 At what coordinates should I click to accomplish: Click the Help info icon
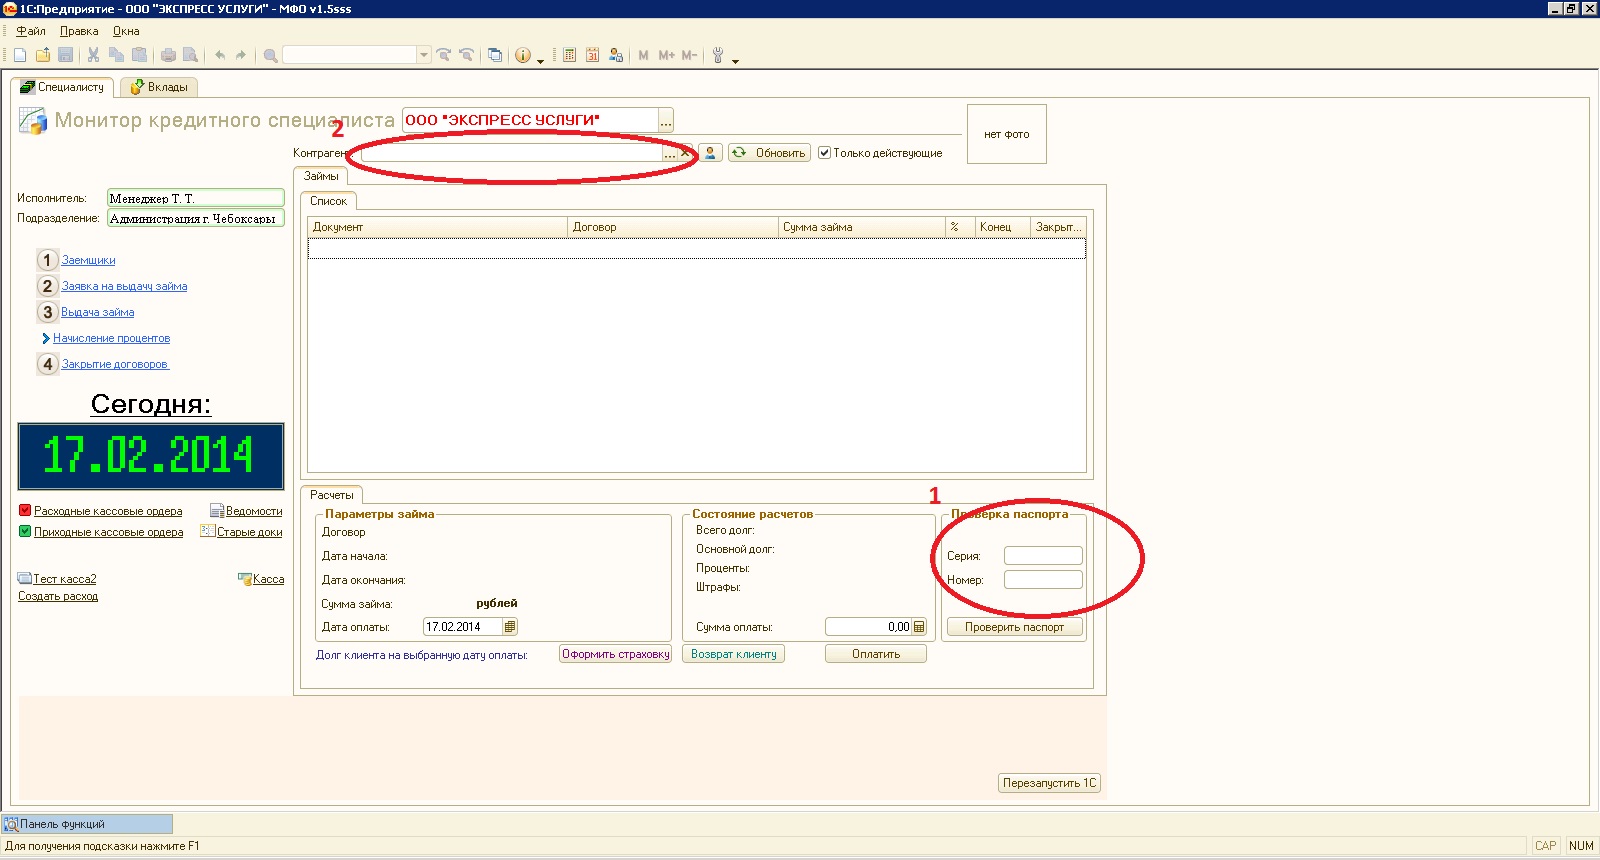click(x=523, y=55)
